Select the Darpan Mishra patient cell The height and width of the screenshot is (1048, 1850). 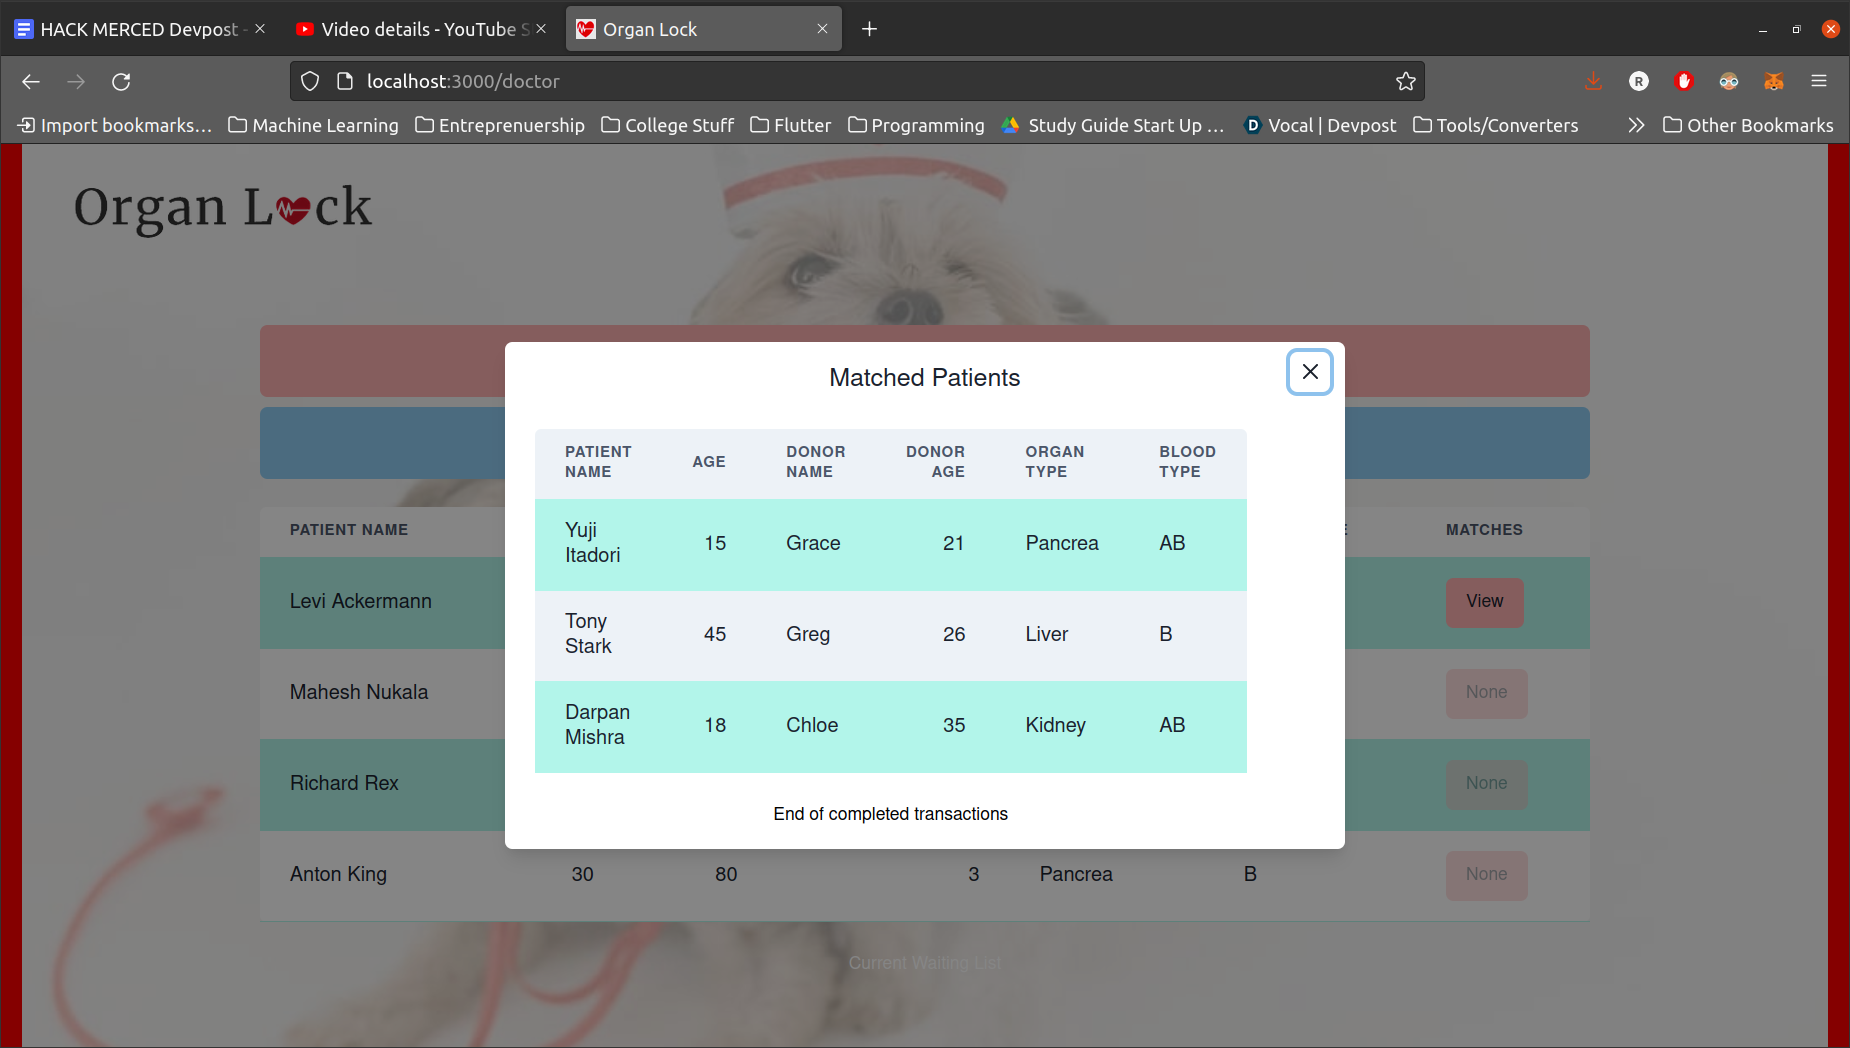pyautogui.click(x=597, y=725)
